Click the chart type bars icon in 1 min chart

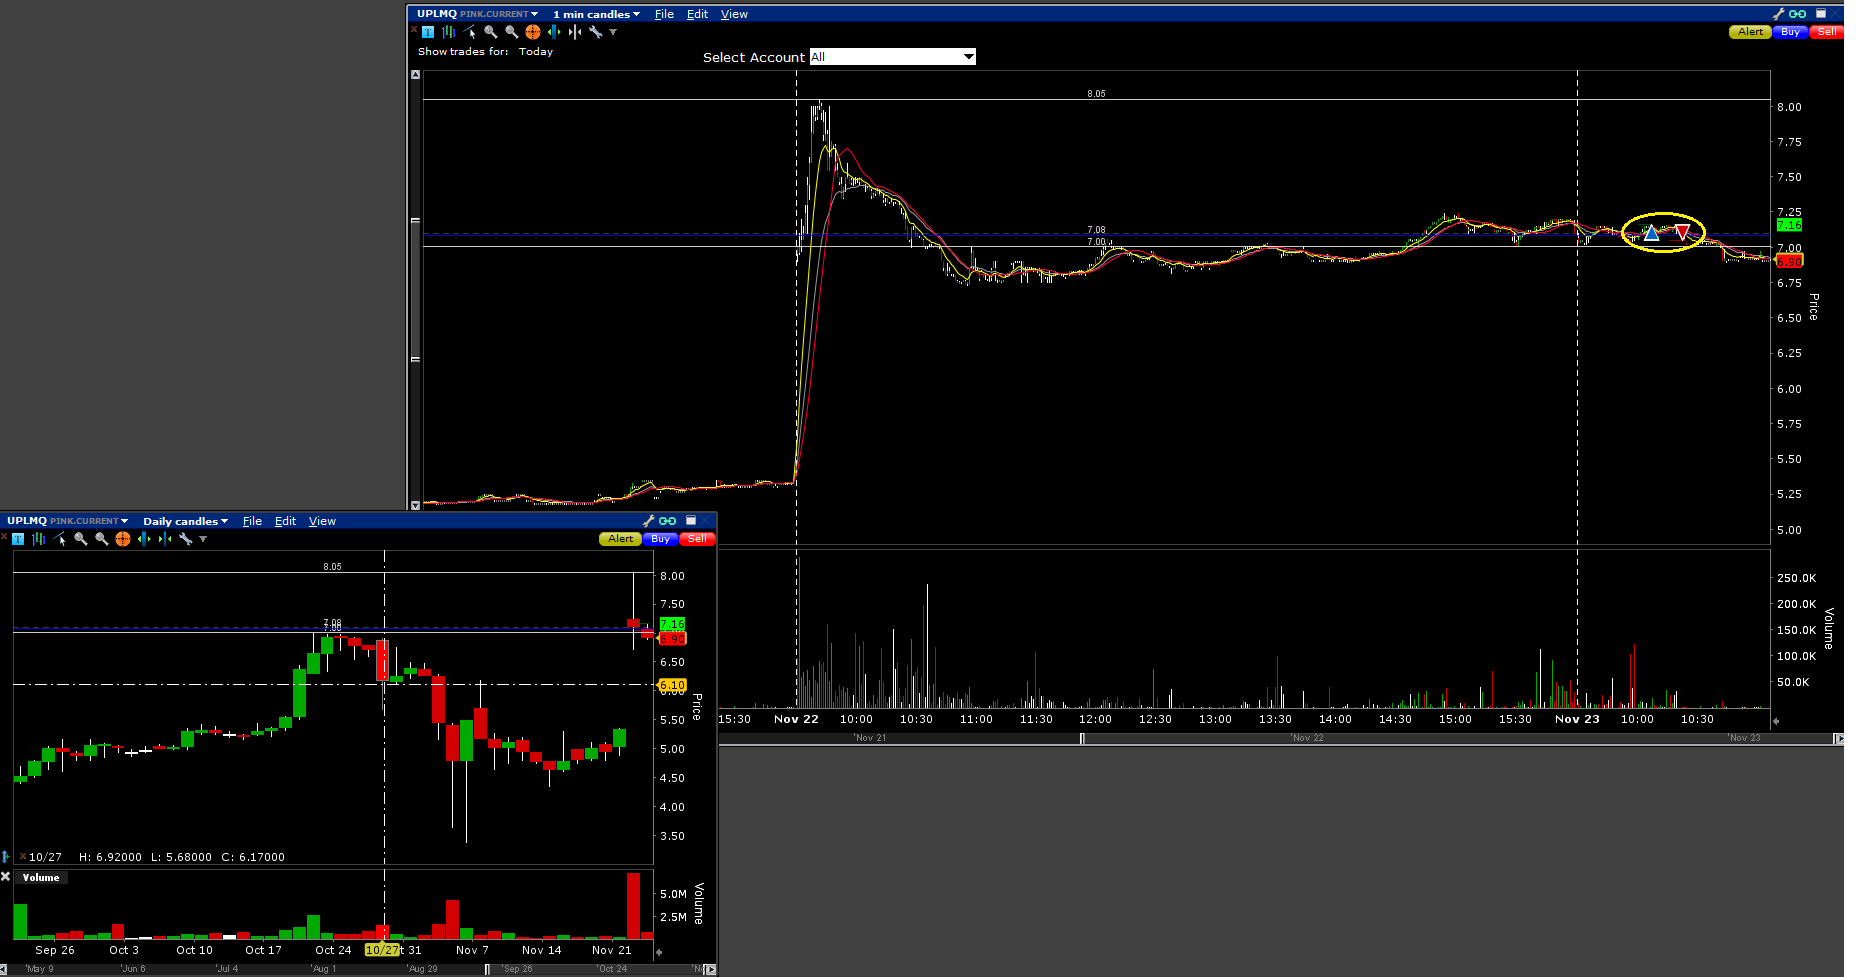[449, 32]
